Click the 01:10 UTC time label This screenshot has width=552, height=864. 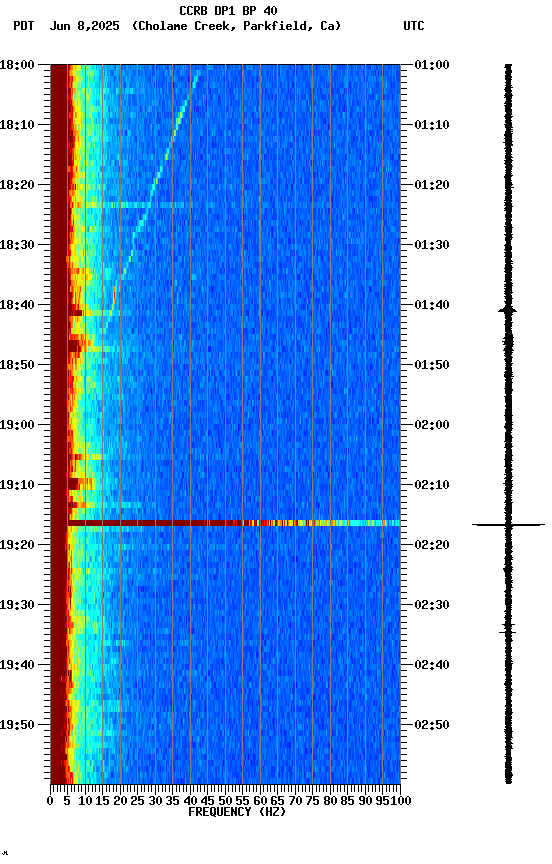pyautogui.click(x=432, y=125)
